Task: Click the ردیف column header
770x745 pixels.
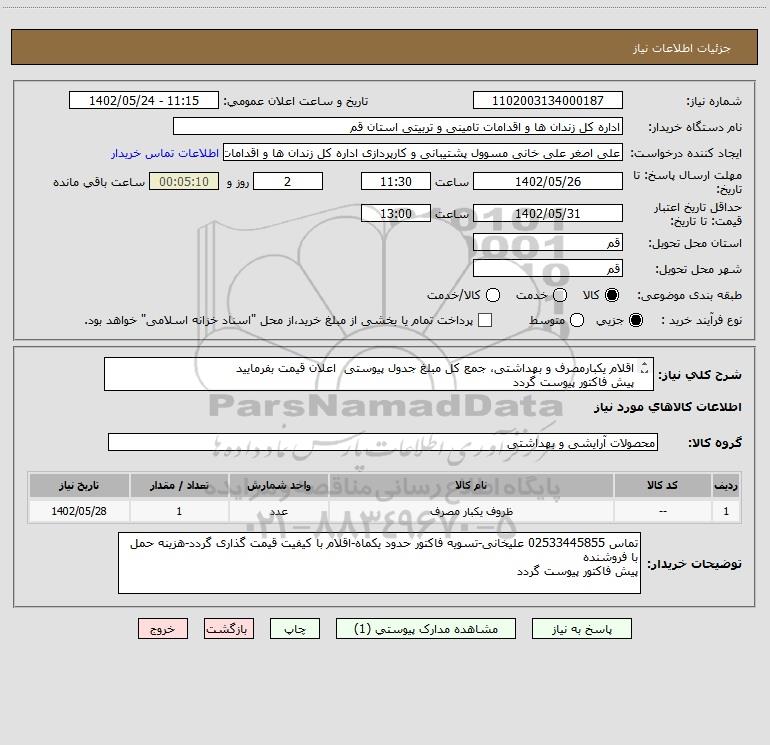Action: tap(726, 485)
